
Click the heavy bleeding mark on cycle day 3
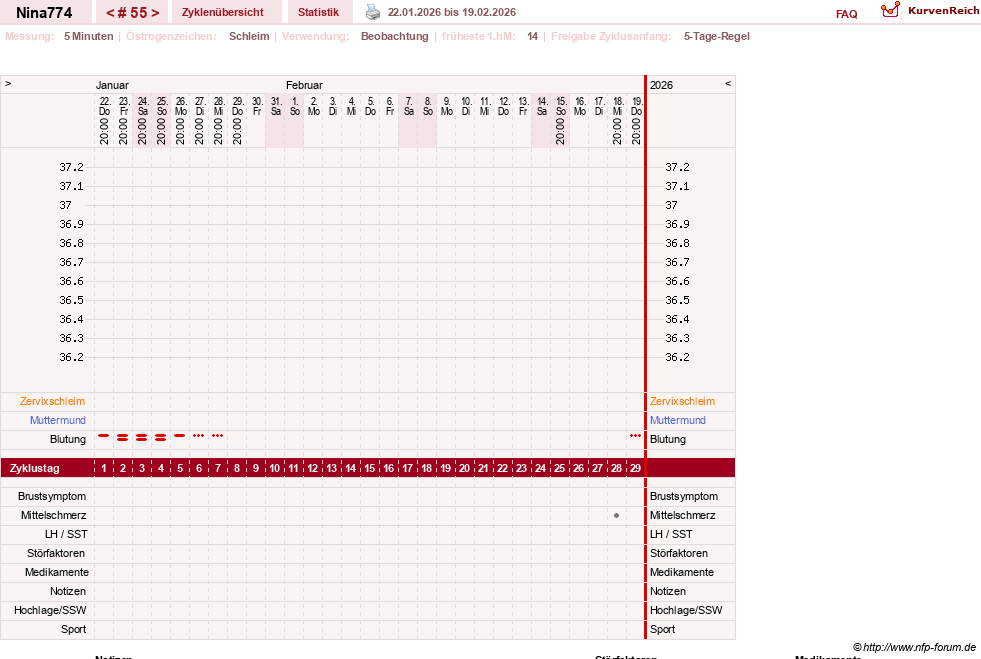tap(141, 437)
